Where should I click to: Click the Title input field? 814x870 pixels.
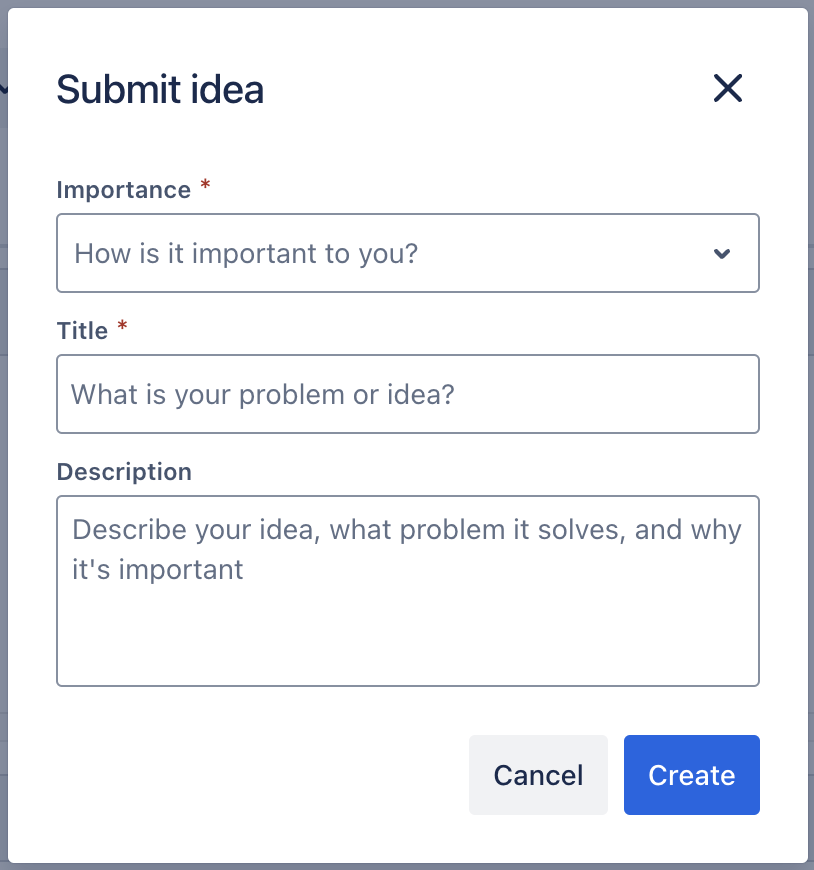(407, 394)
